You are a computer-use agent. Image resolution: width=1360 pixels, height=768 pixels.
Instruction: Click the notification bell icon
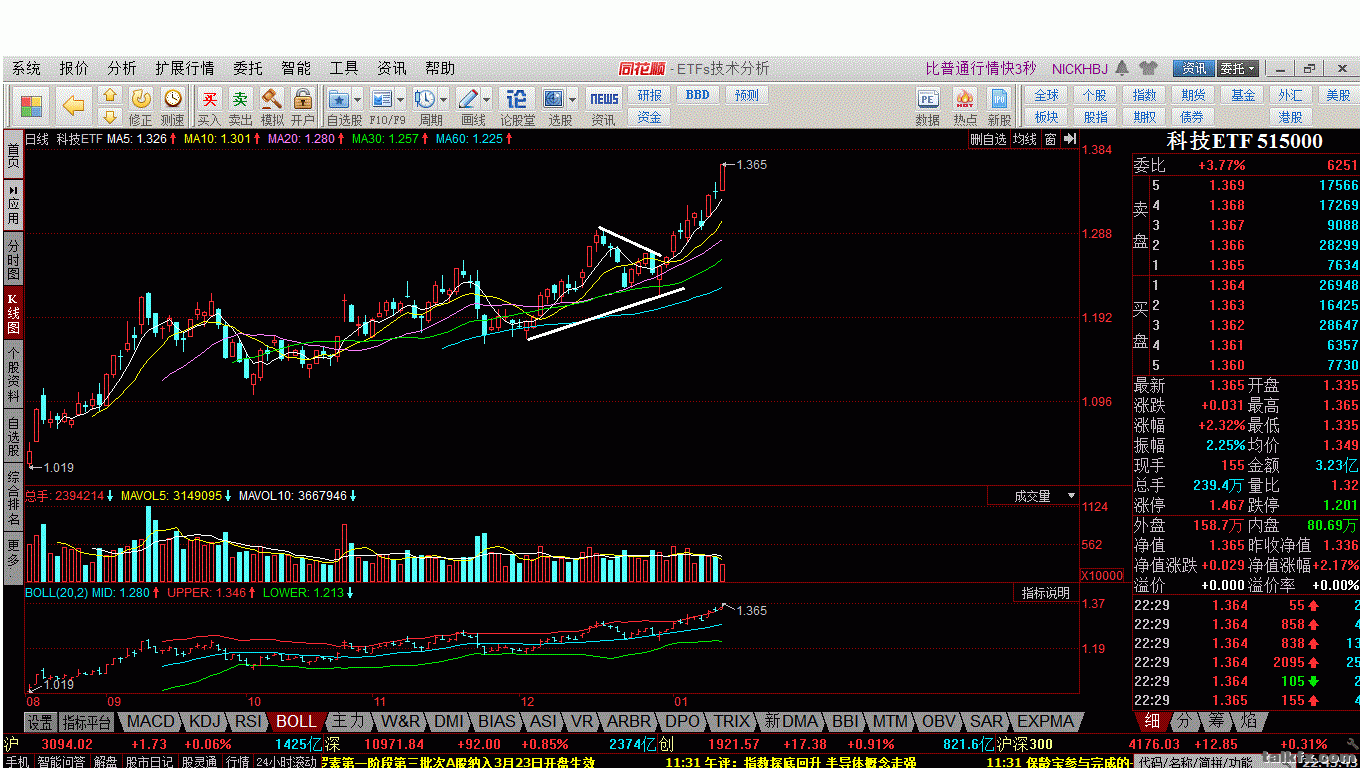1122,68
